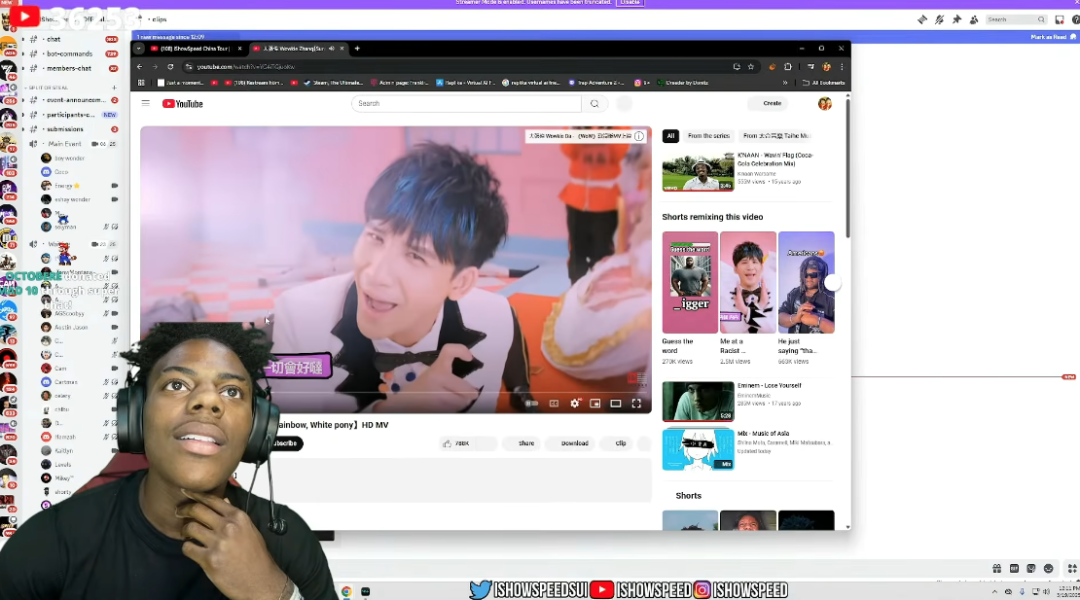Screen dimensions: 1080x600
Task: Focus Discord search box
Action: pyautogui.click(x=1017, y=19)
